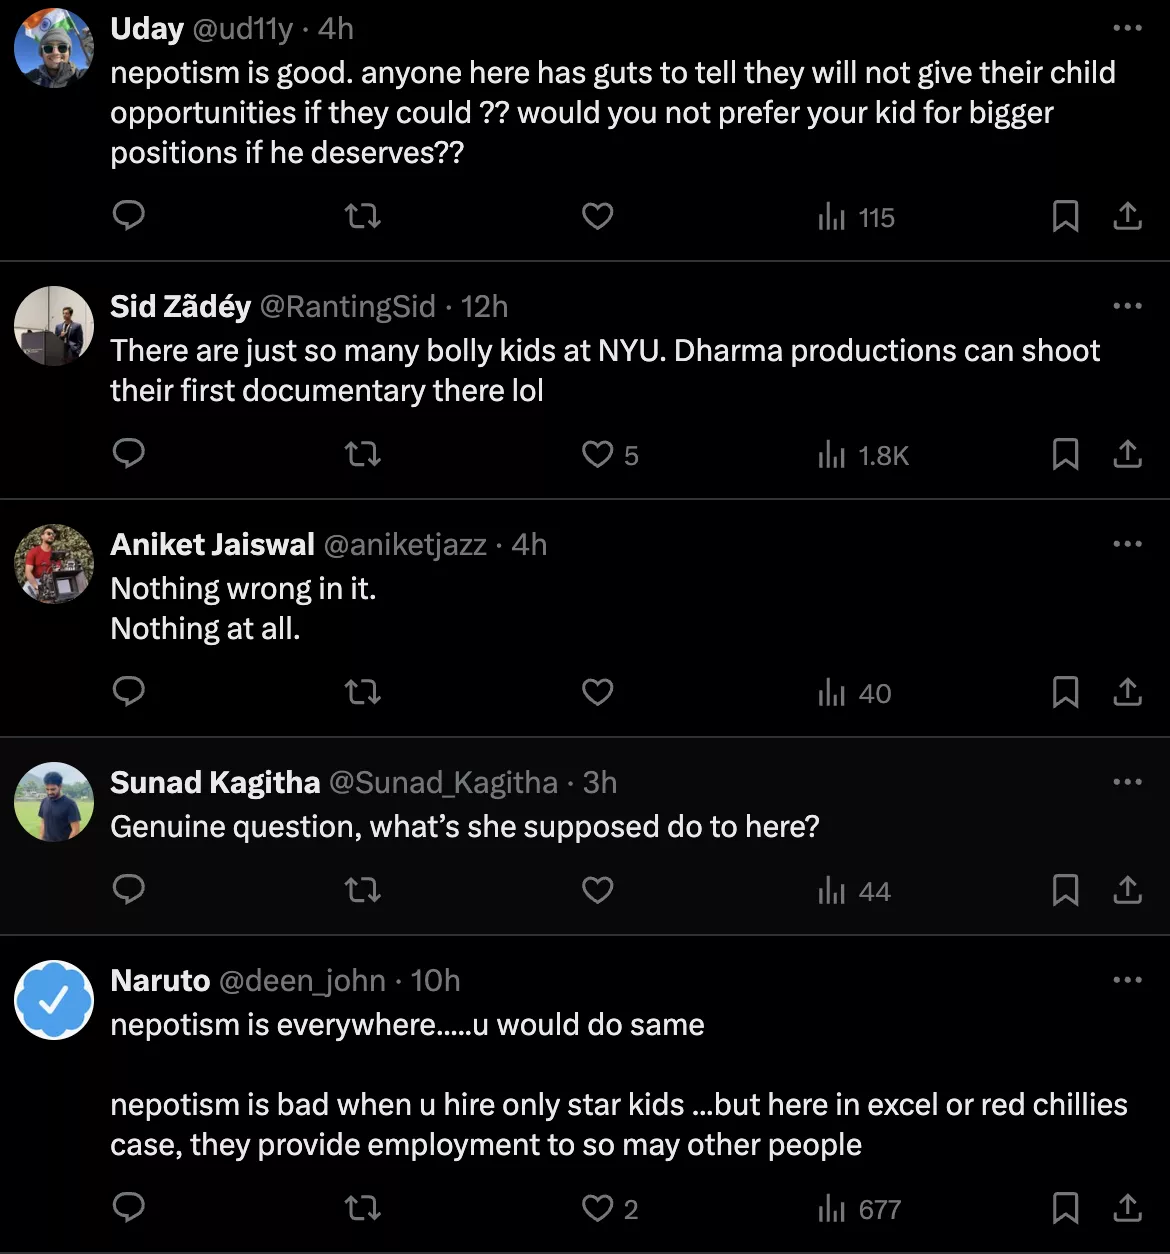Open @RantingSid profile handle

[x=347, y=306]
